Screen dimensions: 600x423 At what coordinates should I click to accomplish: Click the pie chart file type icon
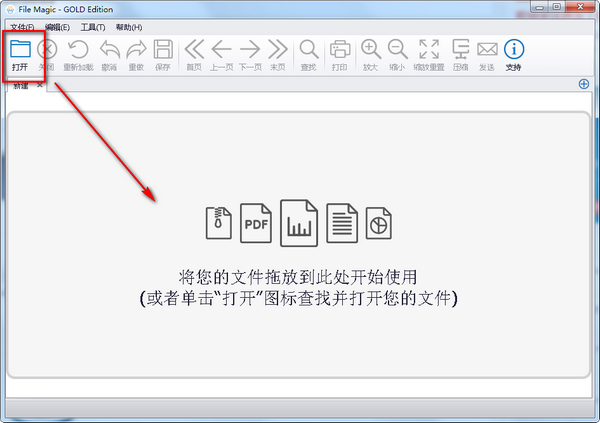coord(378,223)
